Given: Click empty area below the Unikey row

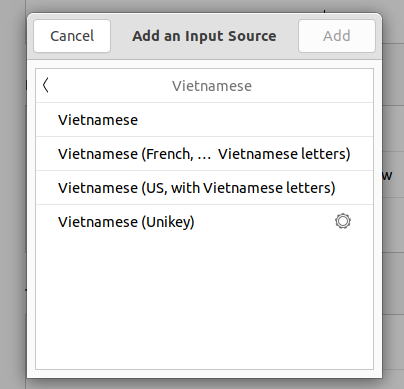Looking at the screenshot, I should [x=204, y=303].
